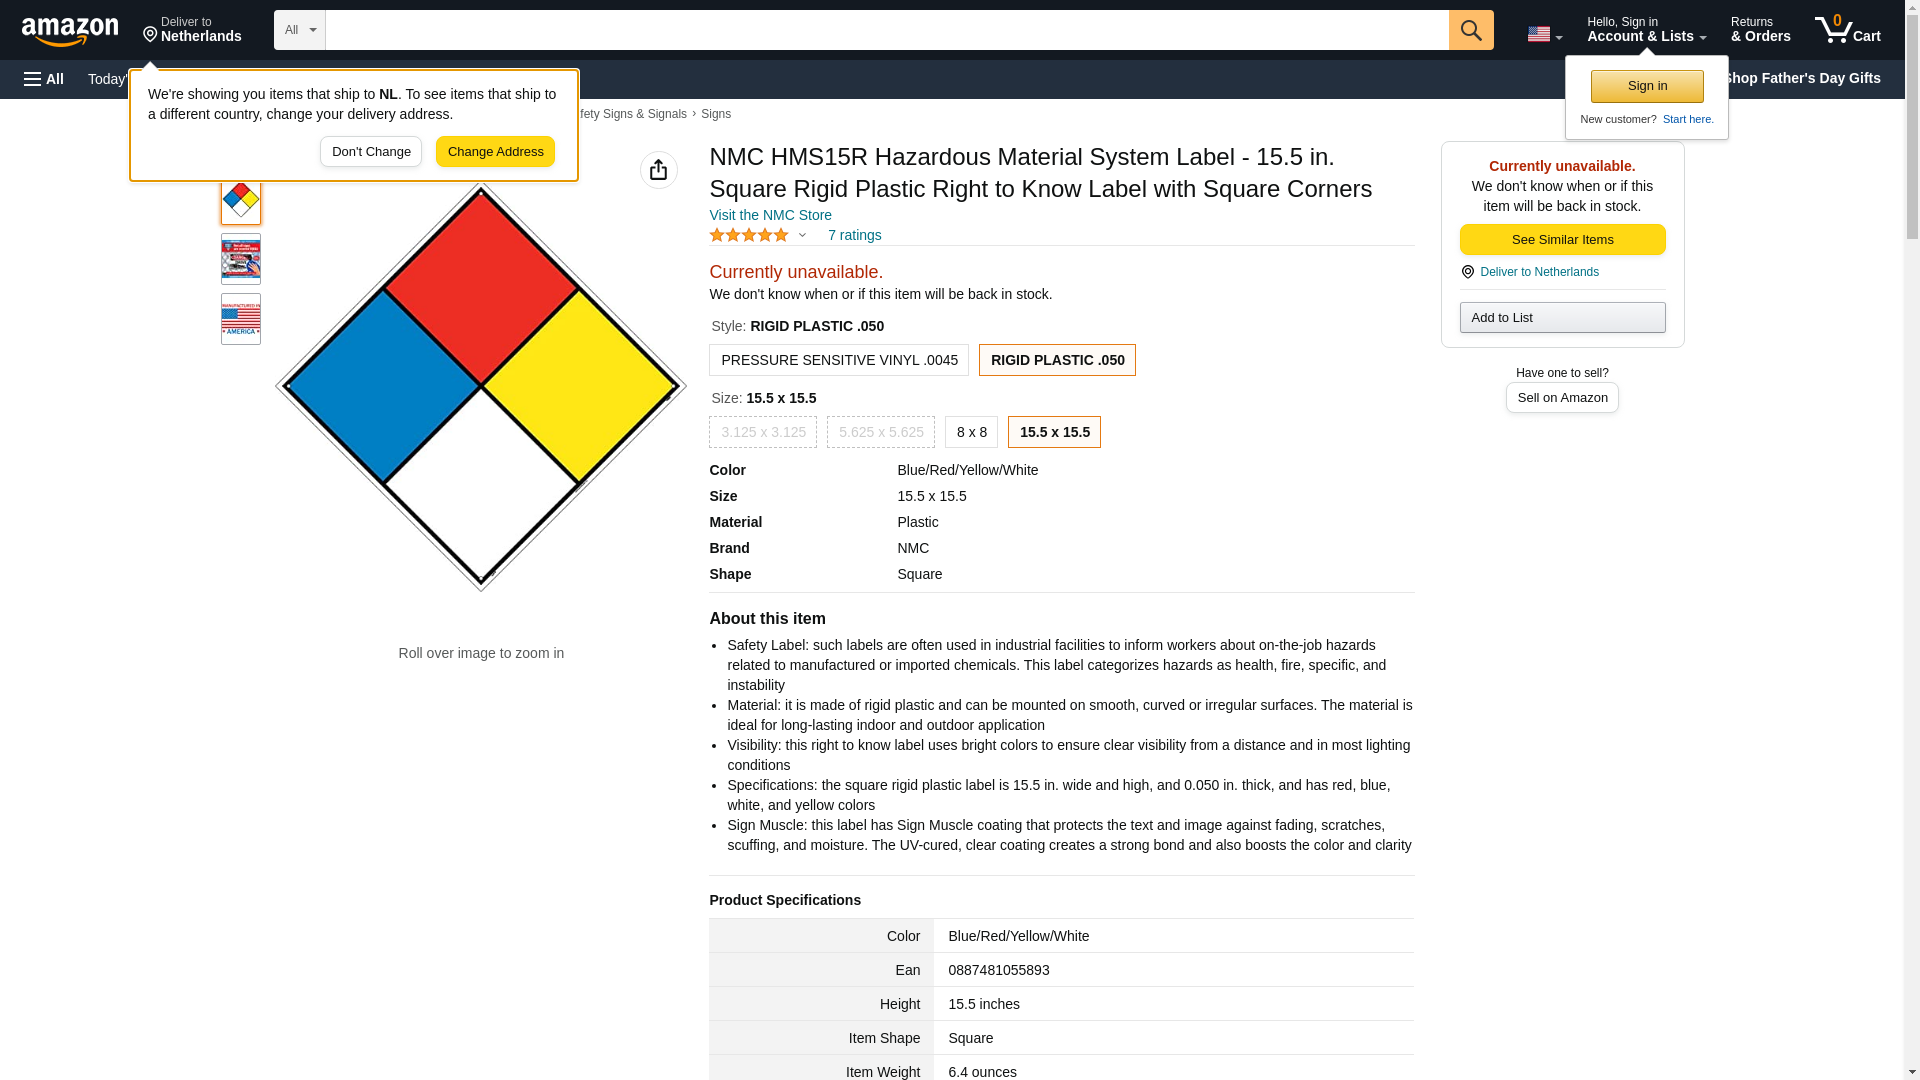Screen dimensions: 1920x1080
Task: Expand Account & Lists dropdown
Action: click(1645, 30)
